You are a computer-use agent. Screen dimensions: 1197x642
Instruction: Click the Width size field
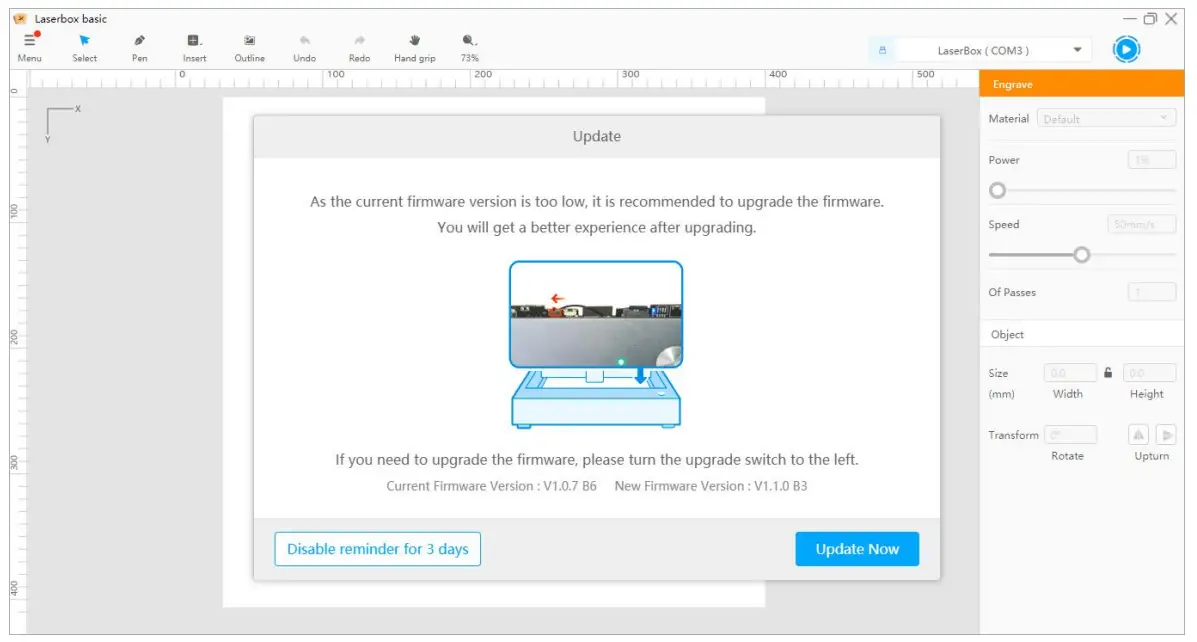[1070, 373]
